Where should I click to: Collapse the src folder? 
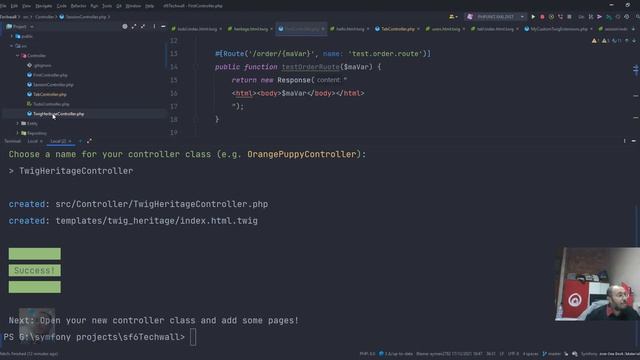coord(12,46)
